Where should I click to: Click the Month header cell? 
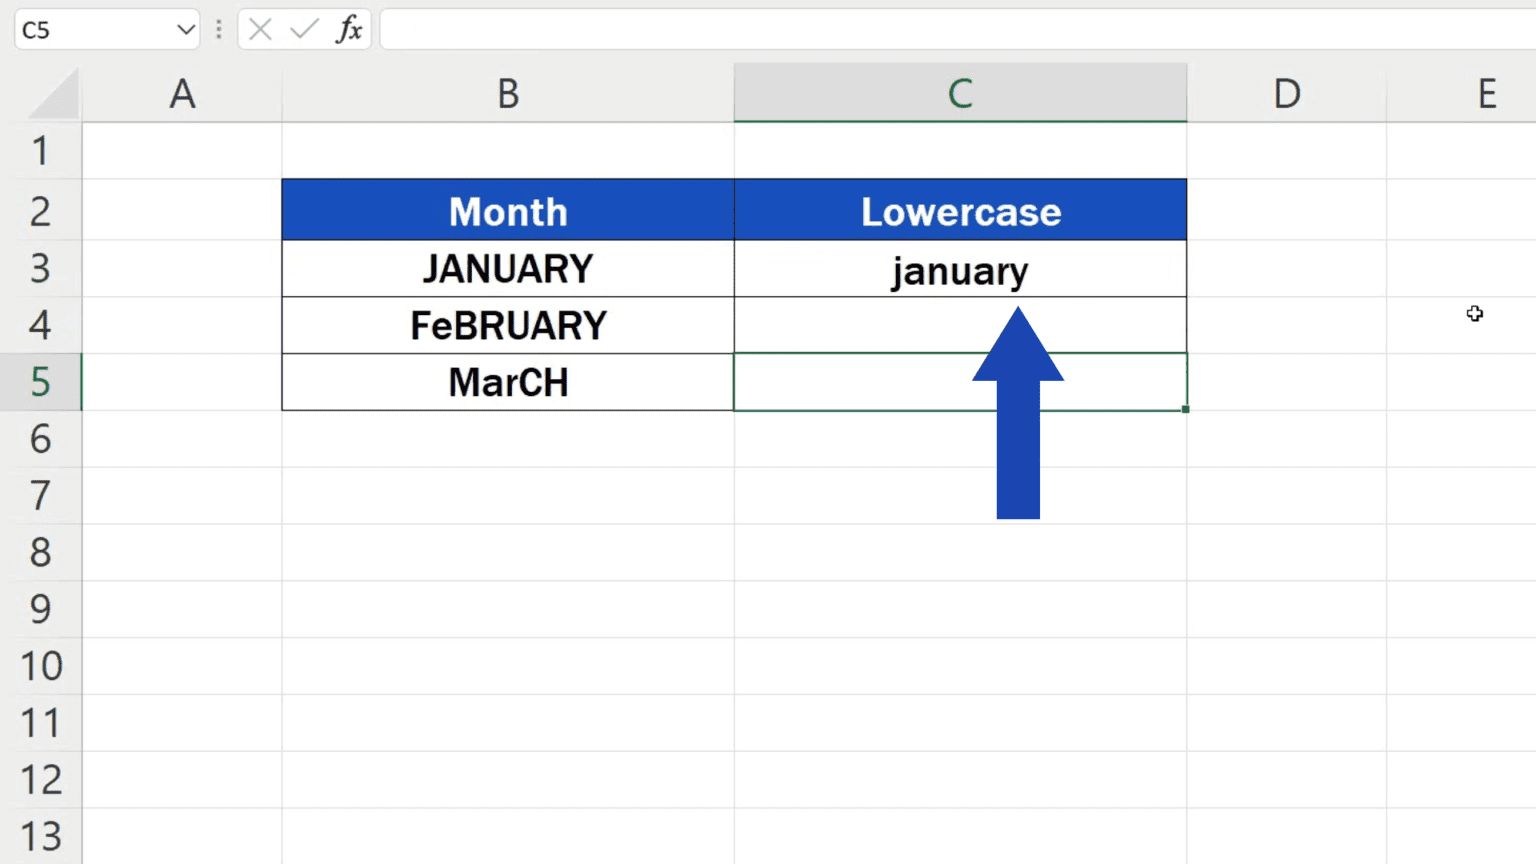click(x=508, y=211)
